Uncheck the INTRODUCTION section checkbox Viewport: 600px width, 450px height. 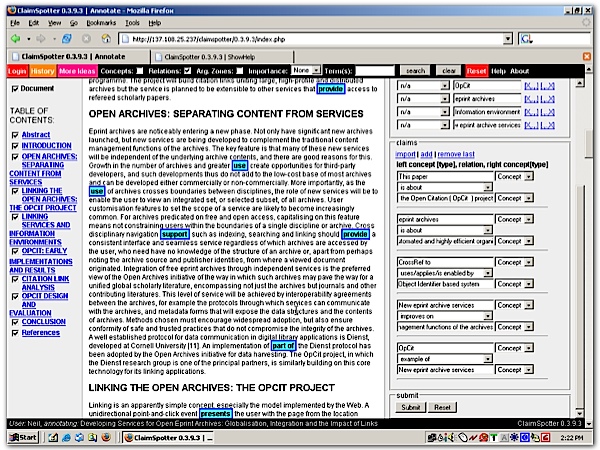(x=15, y=146)
